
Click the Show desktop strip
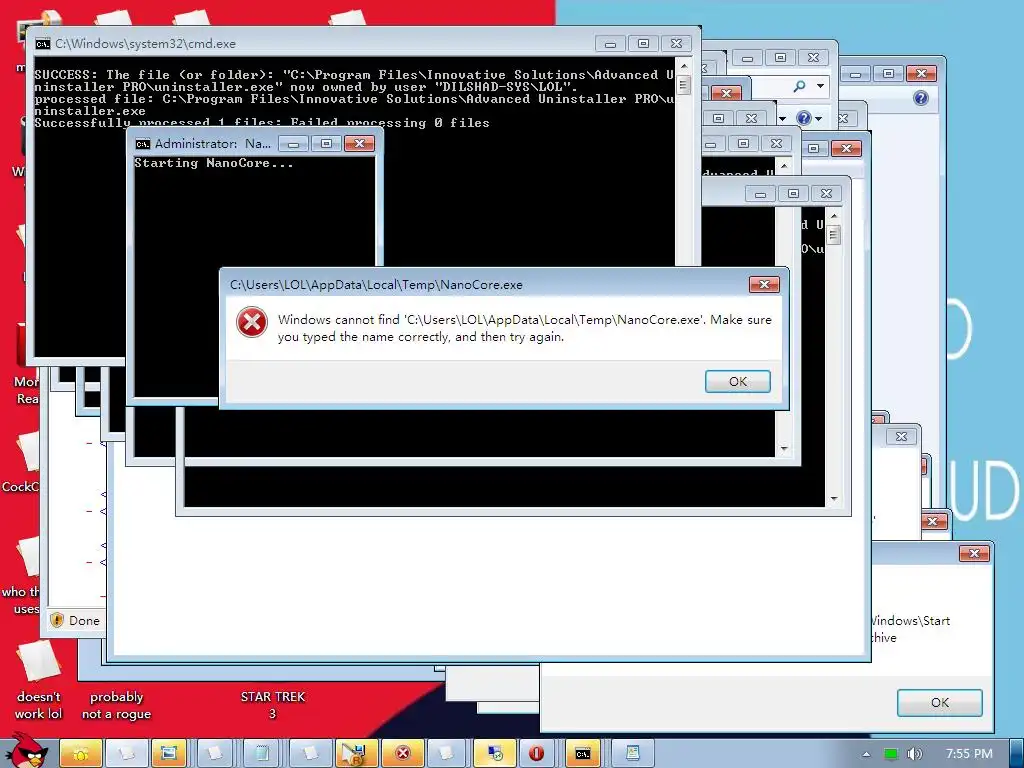(x=1016, y=754)
